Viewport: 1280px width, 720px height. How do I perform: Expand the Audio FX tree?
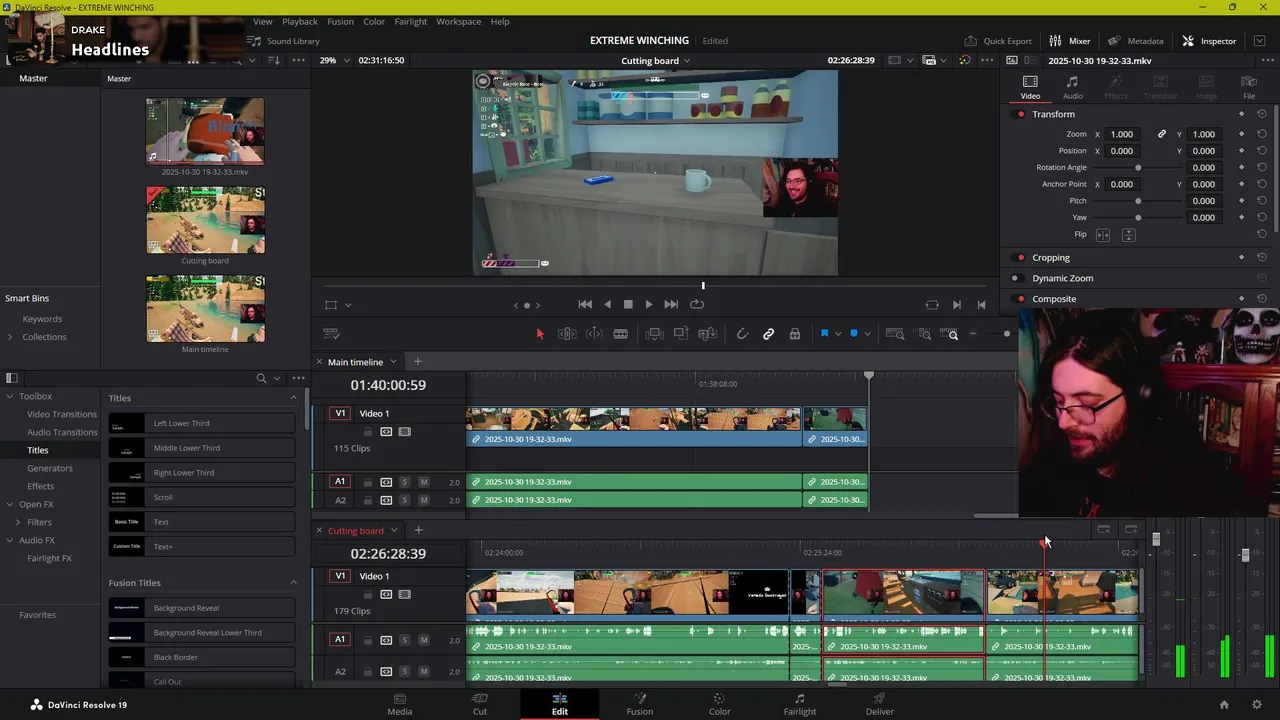[x=10, y=541]
